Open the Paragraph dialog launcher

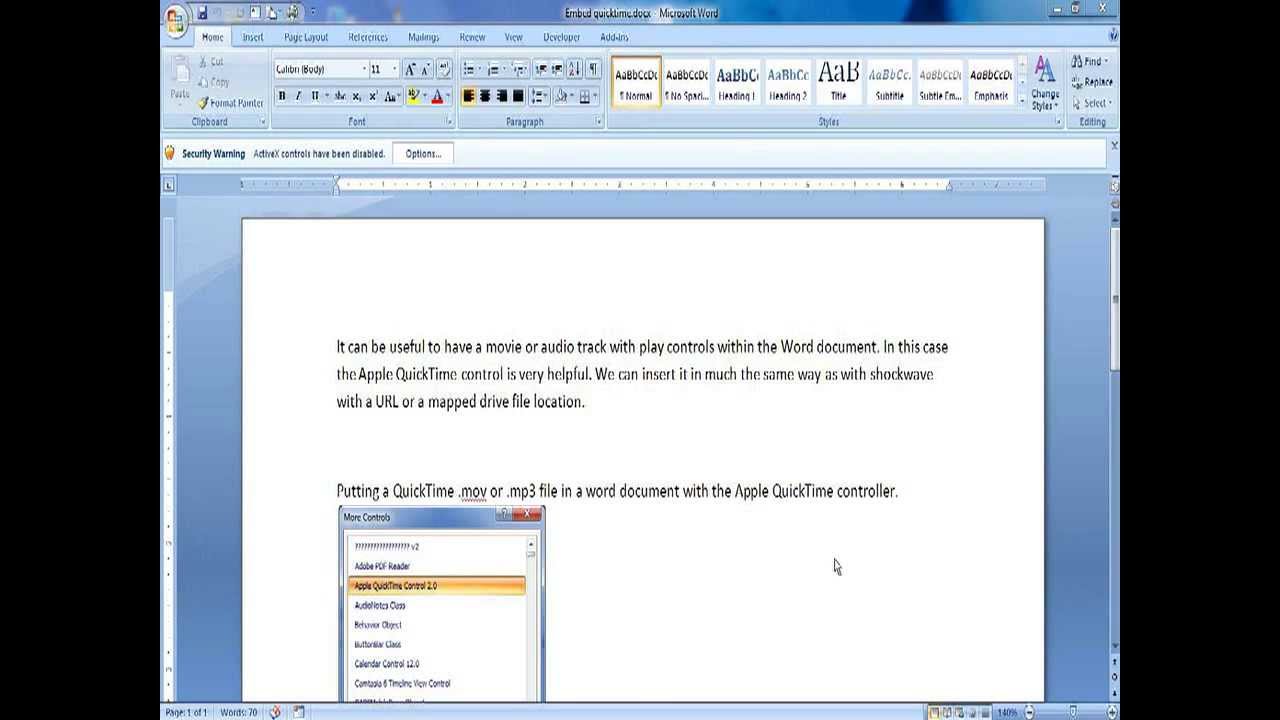pyautogui.click(x=599, y=122)
